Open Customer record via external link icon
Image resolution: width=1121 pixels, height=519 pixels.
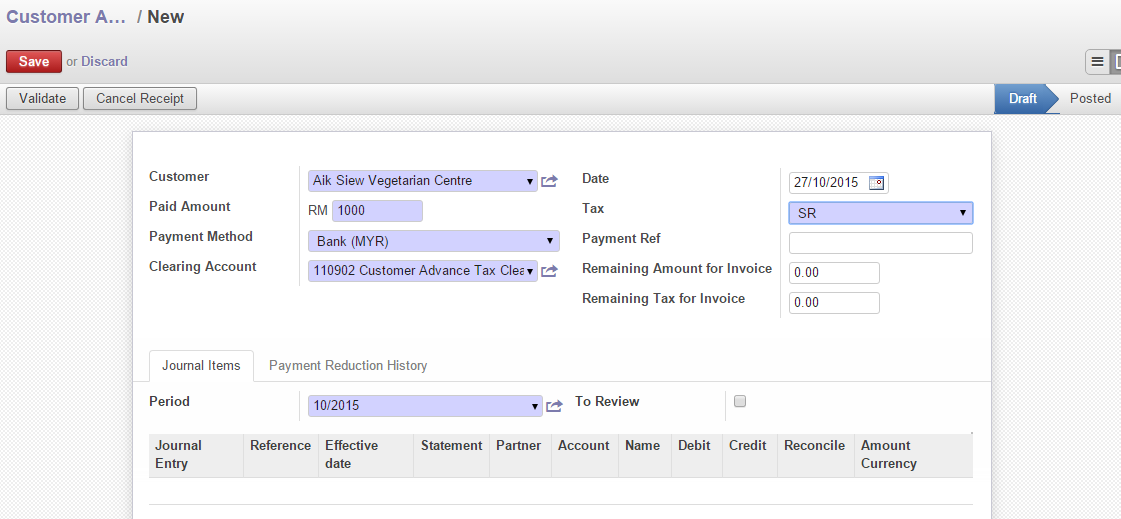pos(549,181)
